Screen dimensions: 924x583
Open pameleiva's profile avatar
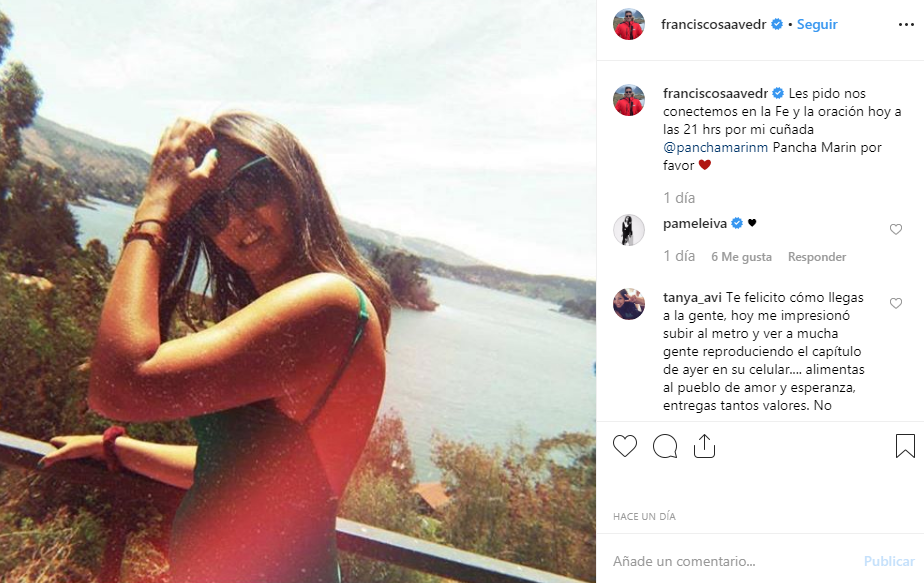tap(629, 230)
